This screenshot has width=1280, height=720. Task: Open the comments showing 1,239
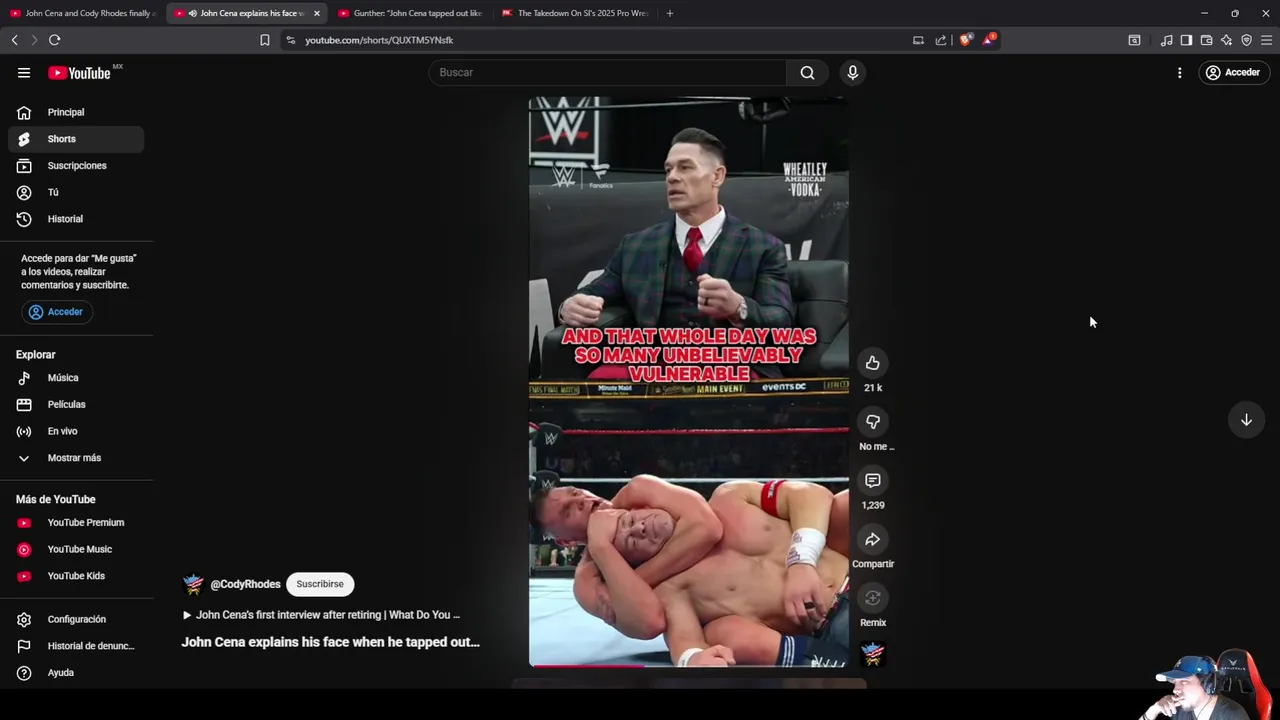coord(873,481)
